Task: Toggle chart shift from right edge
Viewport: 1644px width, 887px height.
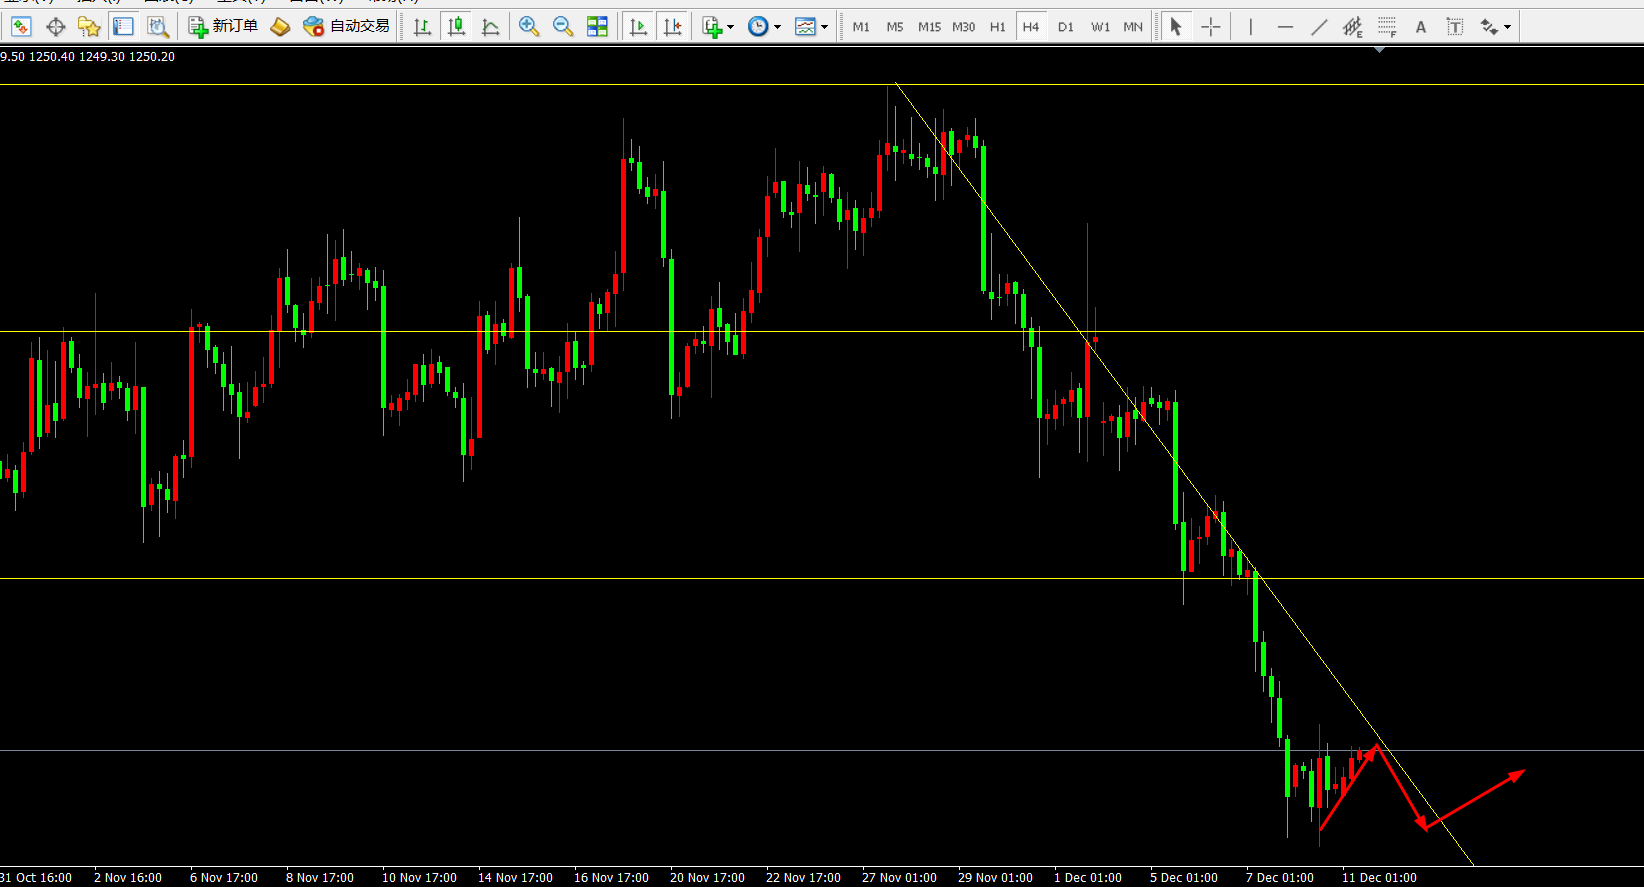Action: point(673,27)
